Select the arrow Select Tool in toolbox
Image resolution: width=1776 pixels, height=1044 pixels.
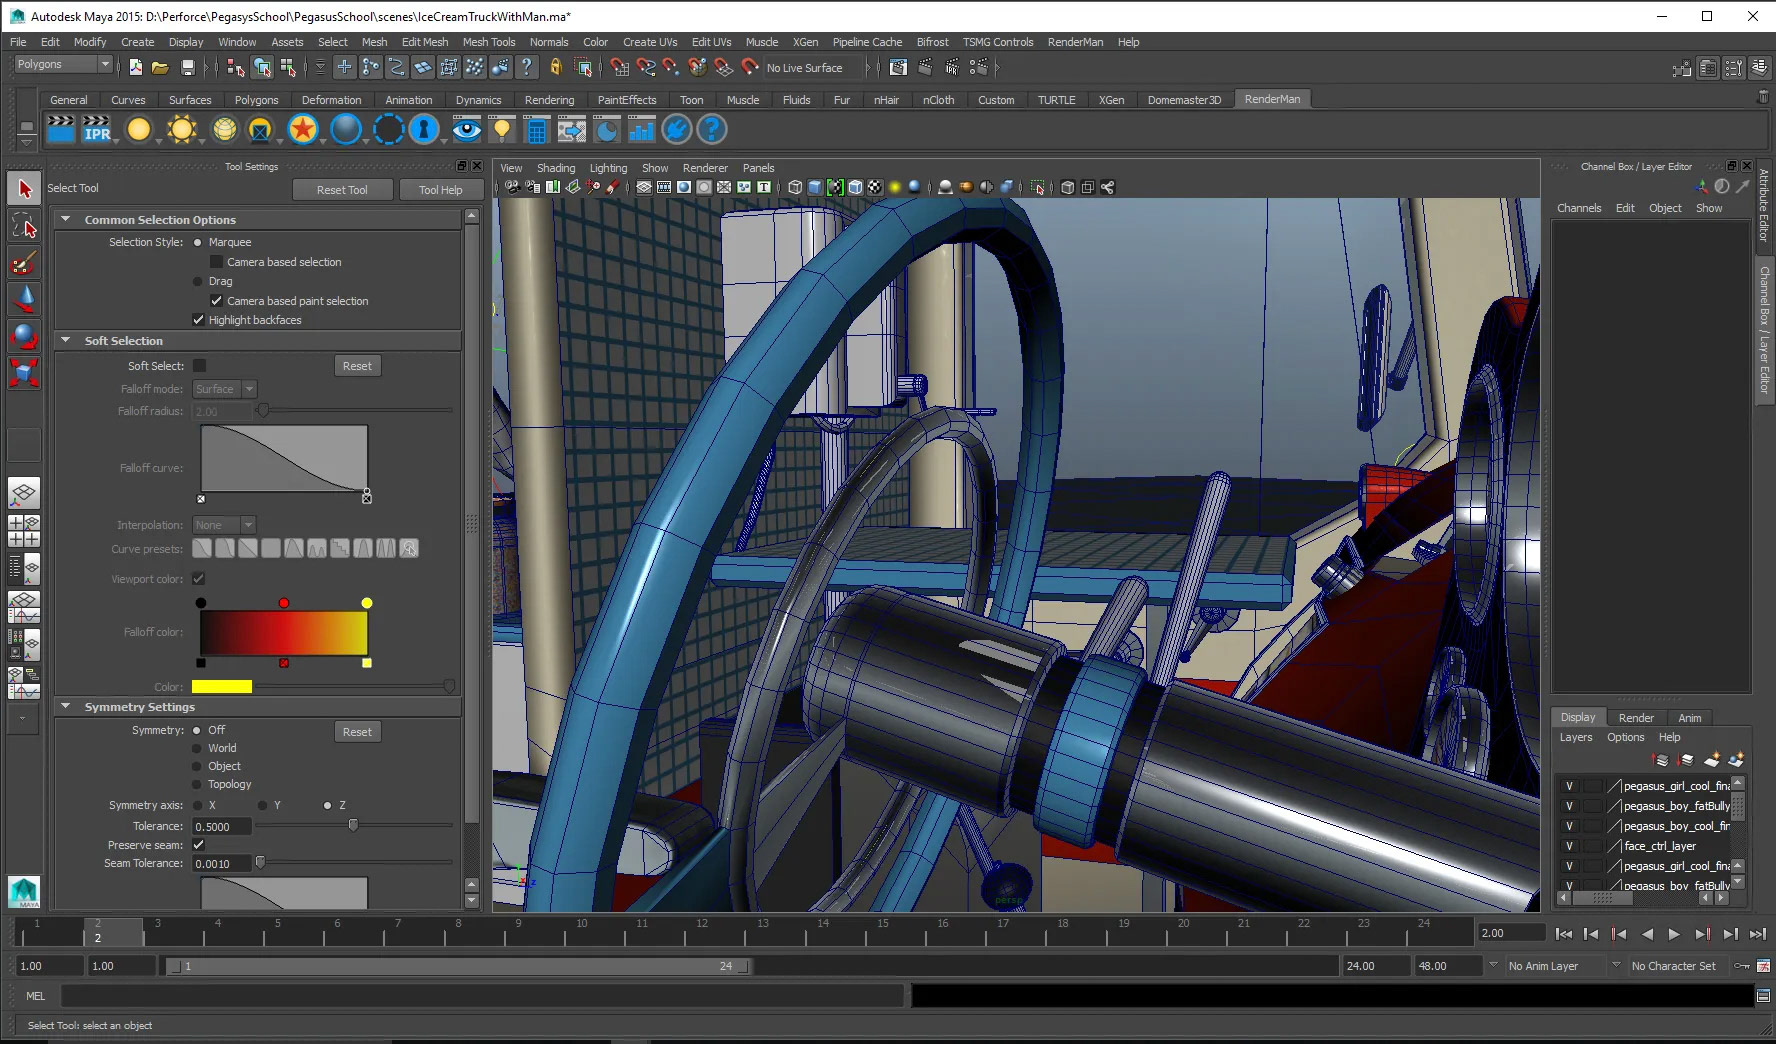click(24, 189)
